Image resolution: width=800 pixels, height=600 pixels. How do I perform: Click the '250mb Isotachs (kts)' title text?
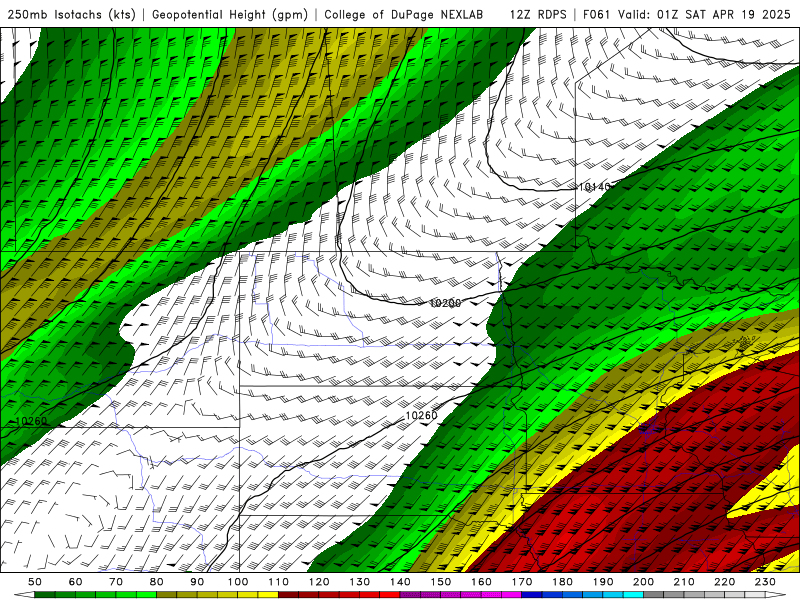(71, 14)
